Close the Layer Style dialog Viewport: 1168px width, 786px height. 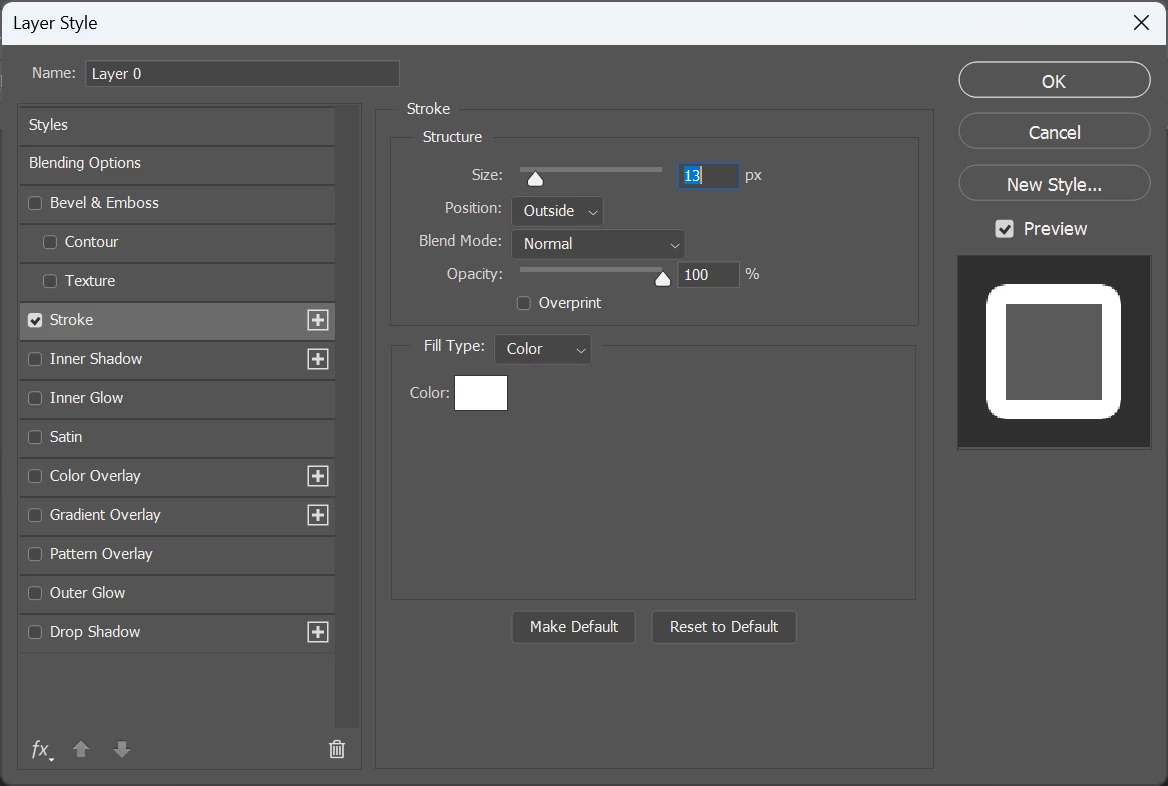(1141, 23)
